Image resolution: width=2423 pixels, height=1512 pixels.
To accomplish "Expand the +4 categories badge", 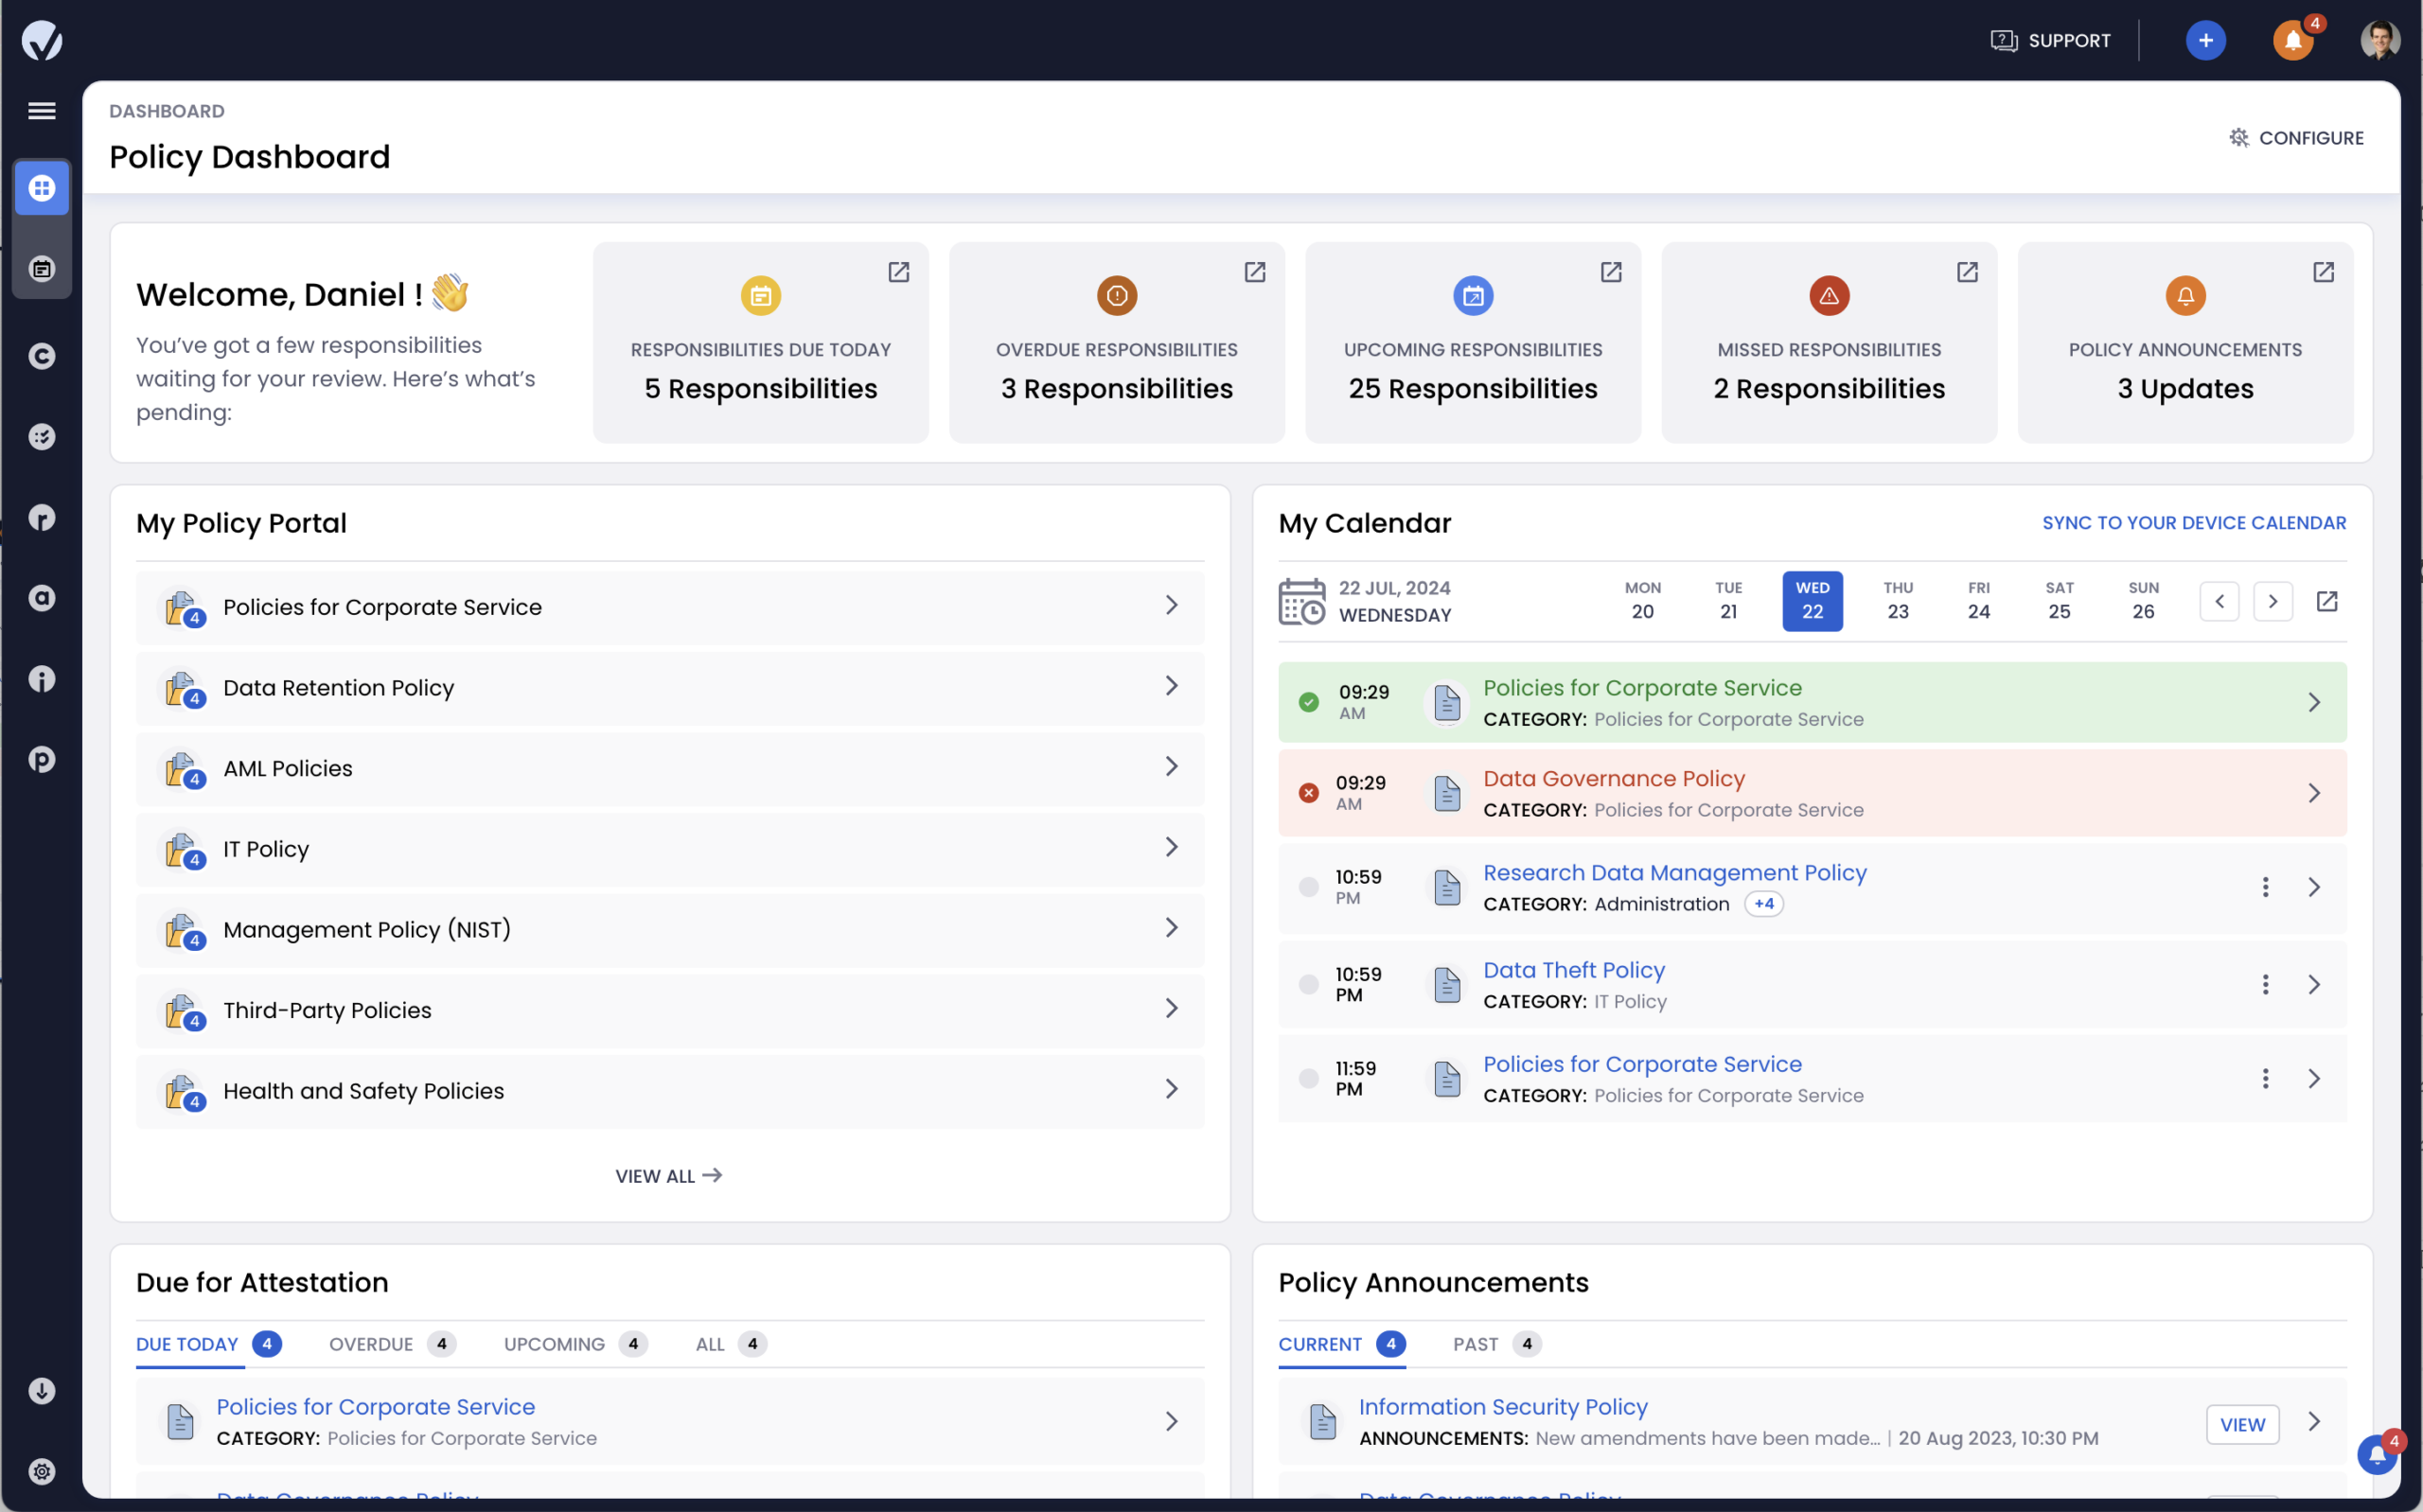I will [x=1763, y=904].
